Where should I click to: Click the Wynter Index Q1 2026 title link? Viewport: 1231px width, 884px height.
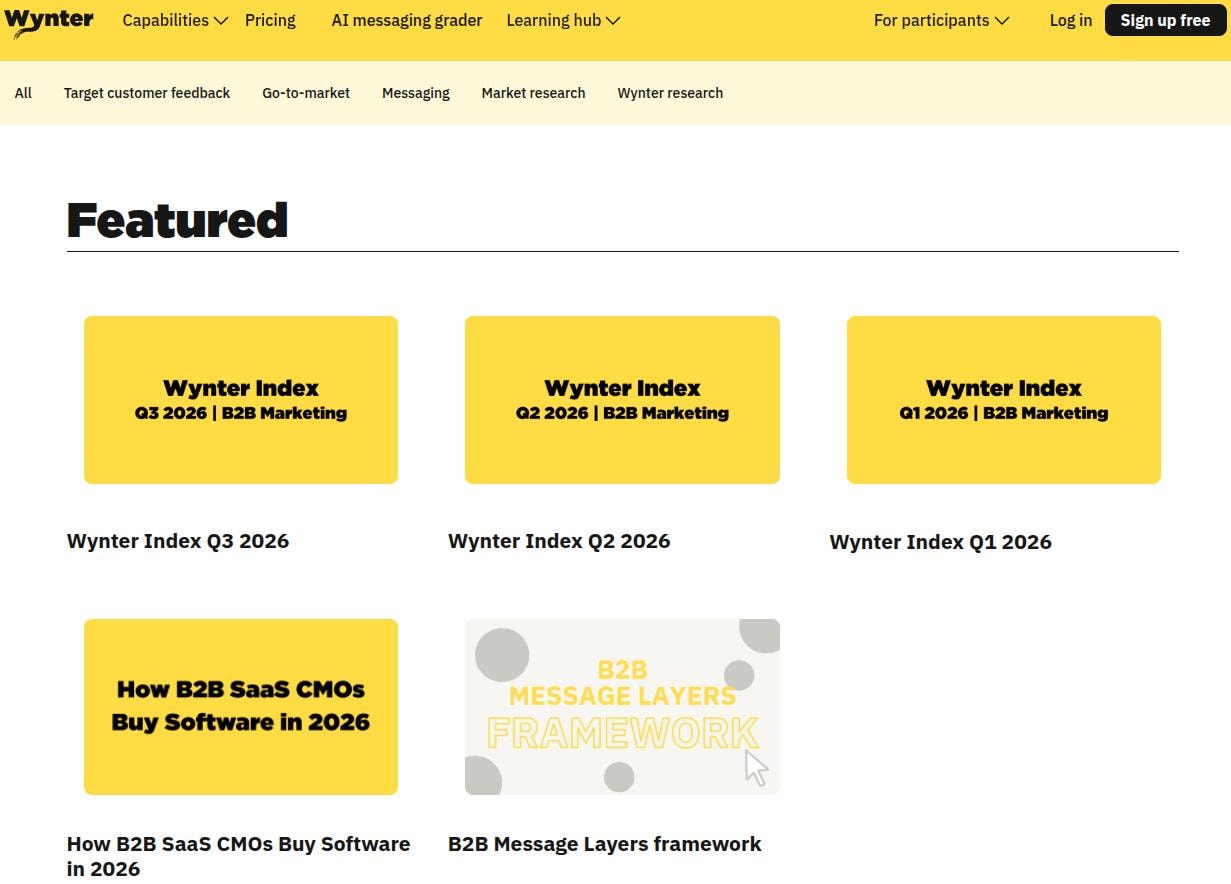941,542
